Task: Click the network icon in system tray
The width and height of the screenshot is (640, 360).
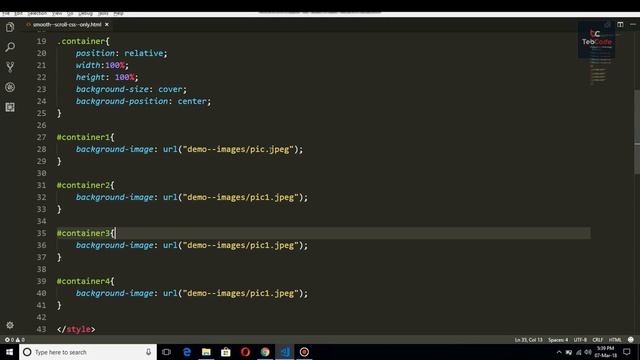Action: [578, 352]
